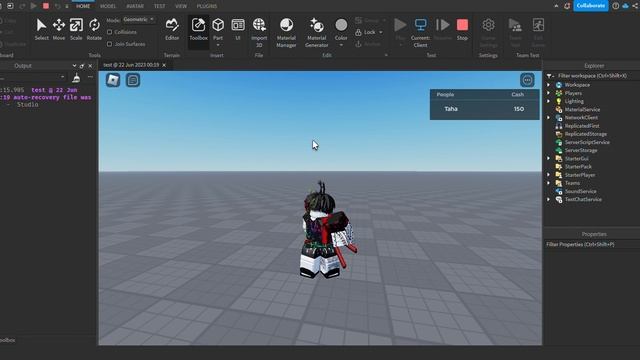Click the Filter workspace input field
The height and width of the screenshot is (360, 640).
(x=596, y=76)
